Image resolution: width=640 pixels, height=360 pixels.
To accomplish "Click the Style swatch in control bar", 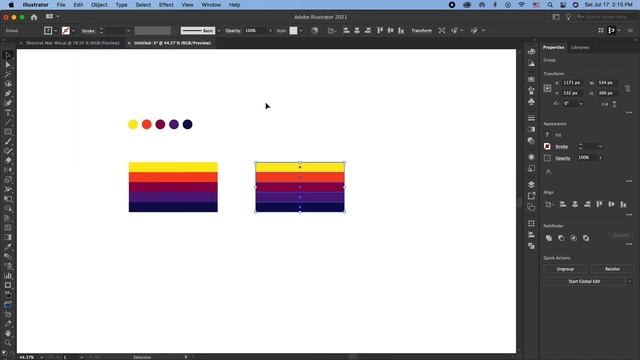I will (293, 31).
